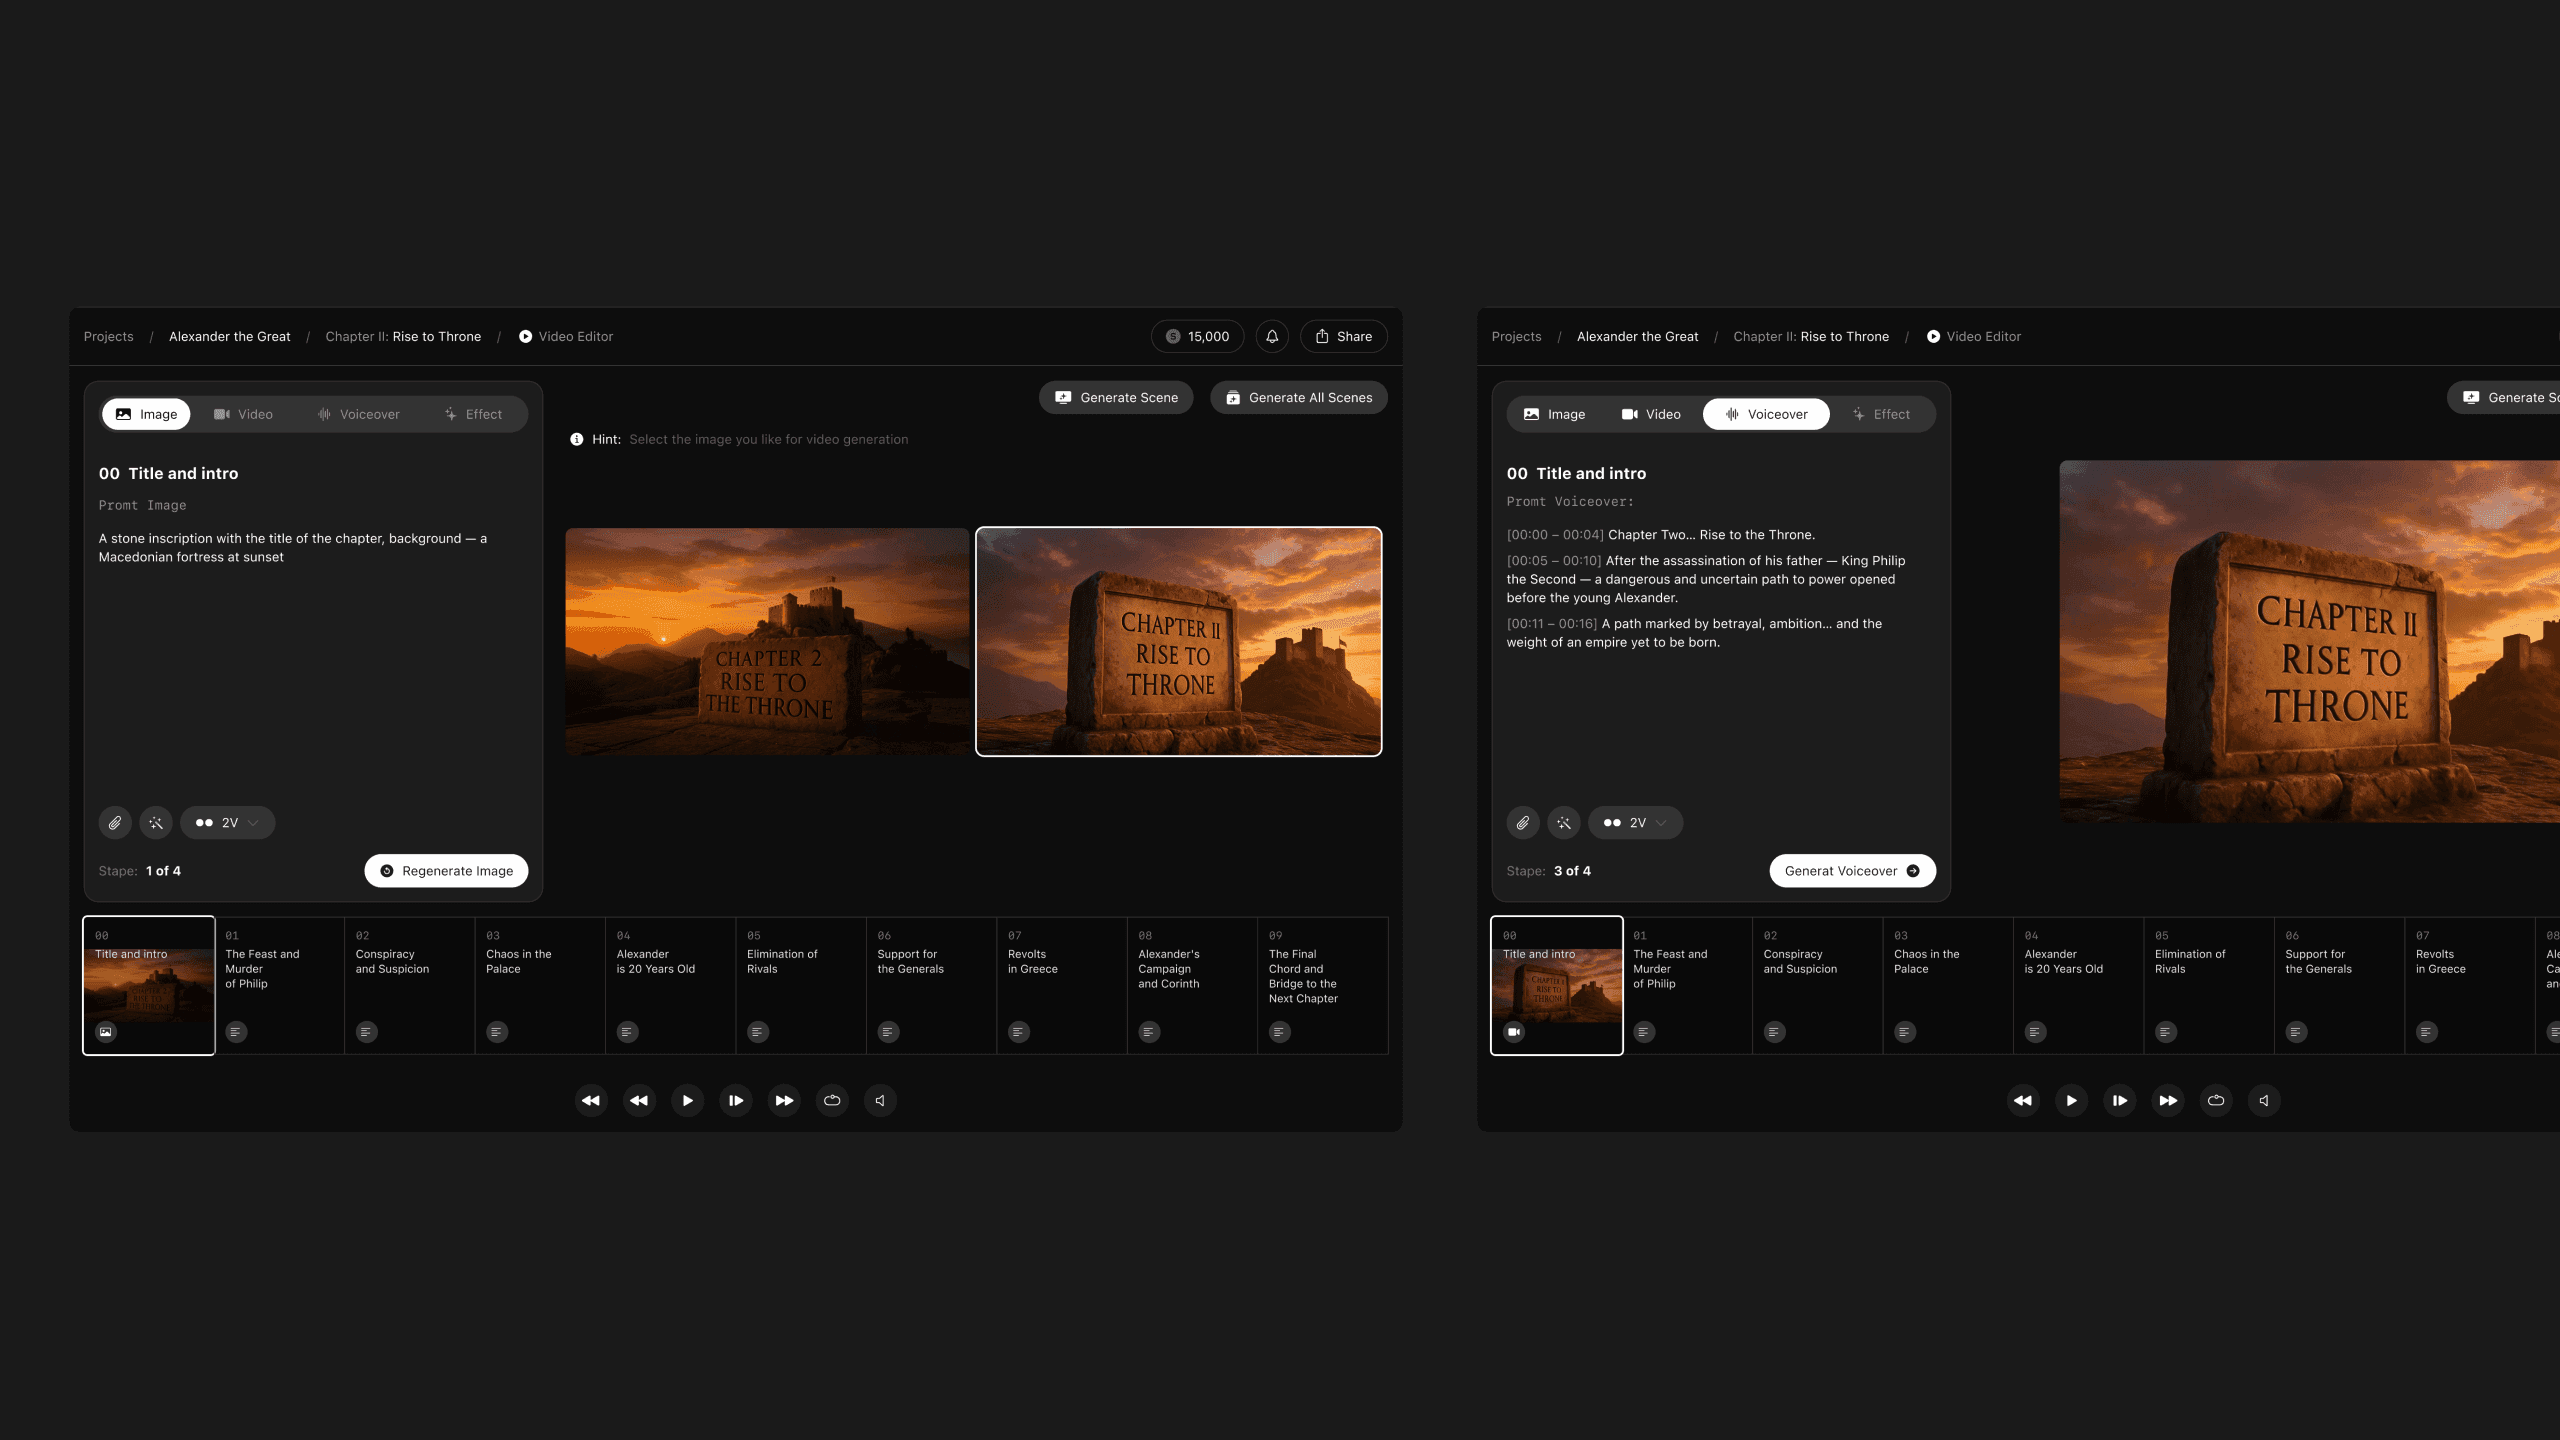Click the Generate All Scenes button
The width and height of the screenshot is (2560, 1440).
tap(1298, 398)
